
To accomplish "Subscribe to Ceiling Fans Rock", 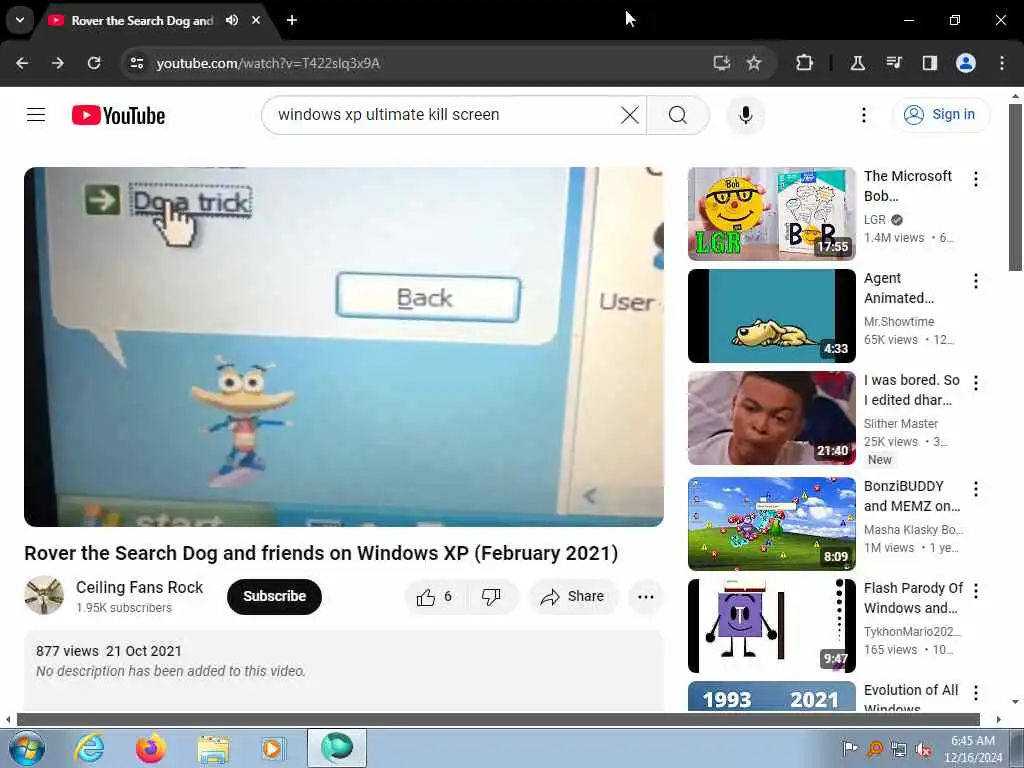I will (x=274, y=596).
